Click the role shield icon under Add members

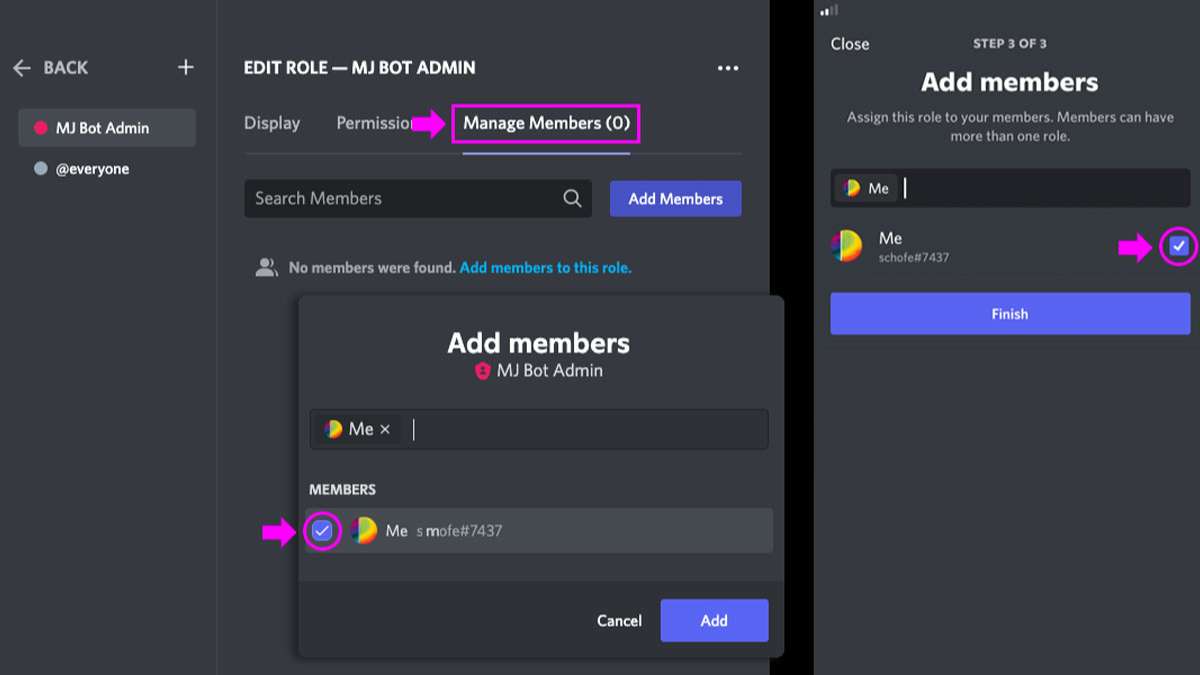(482, 371)
